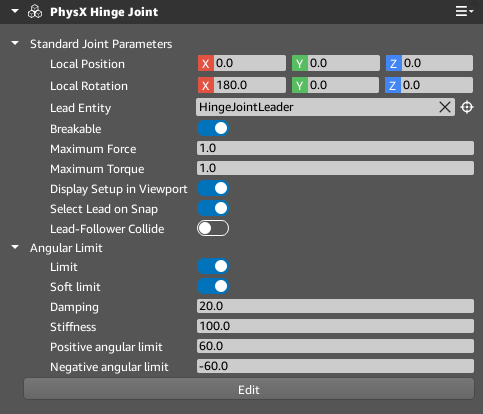Click Local Rotation X field showing 180.0
This screenshot has width=483, height=414.
click(250, 85)
